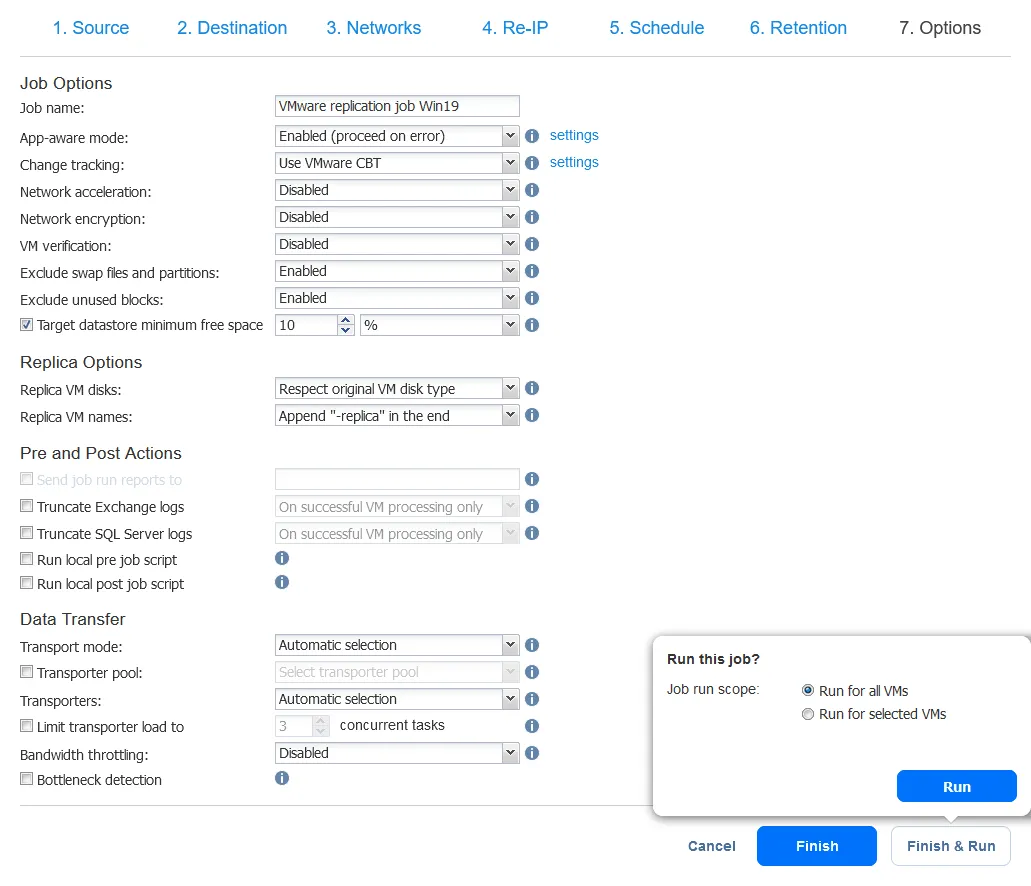View info for VM verification setting
Viewport: 1031px width, 886px height.
pyautogui.click(x=531, y=244)
